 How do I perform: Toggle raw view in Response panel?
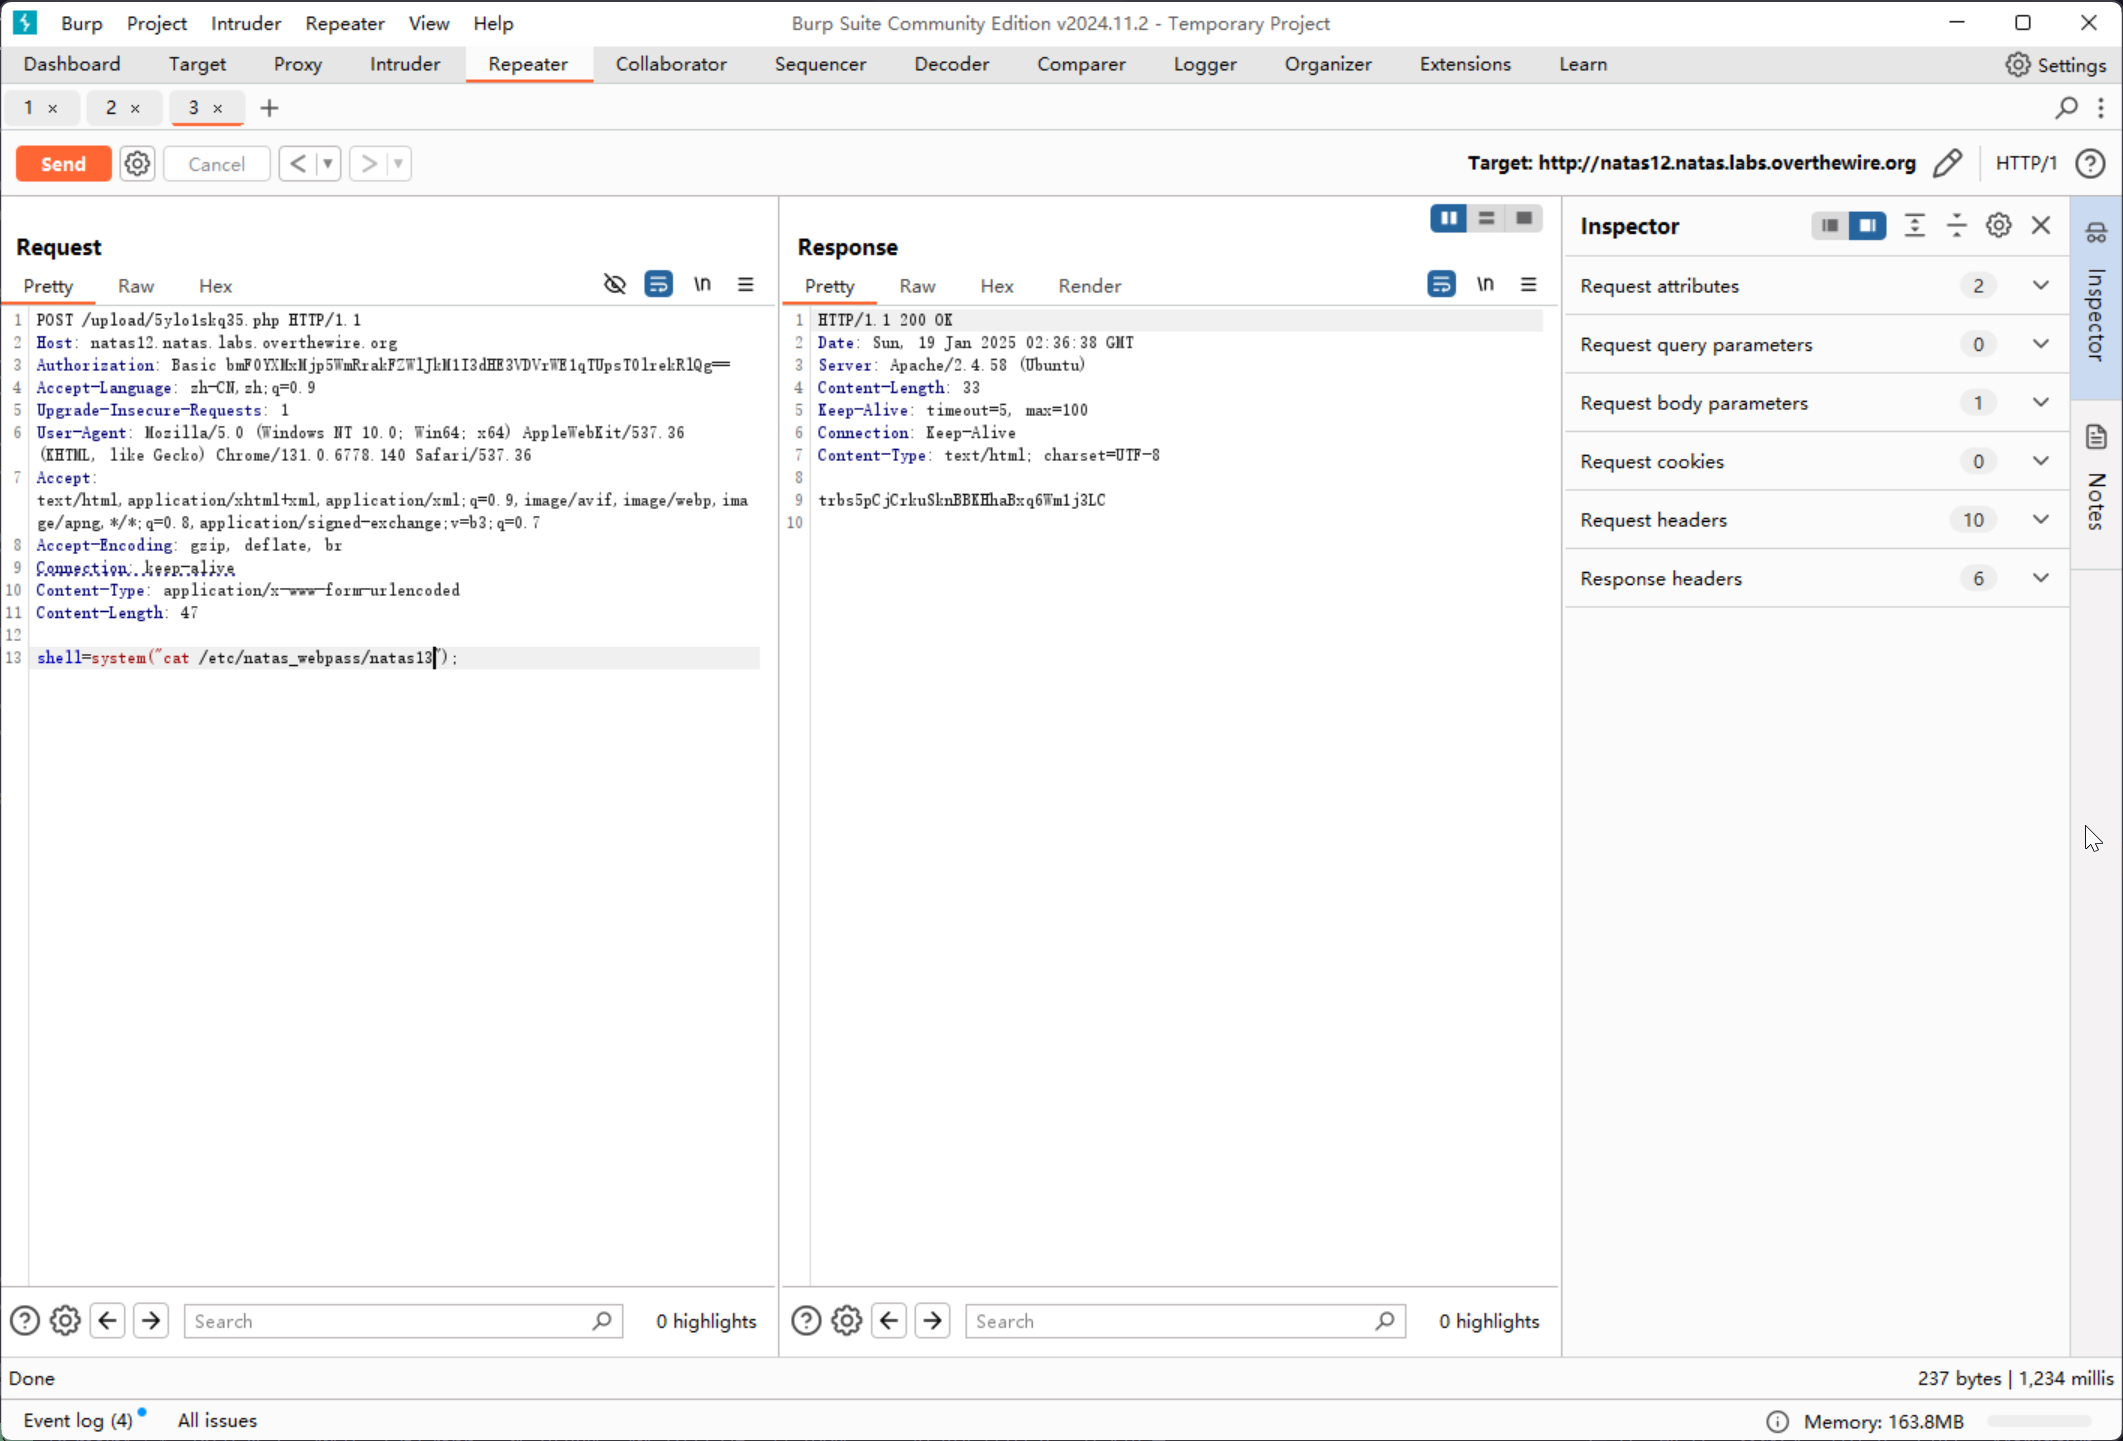point(915,286)
